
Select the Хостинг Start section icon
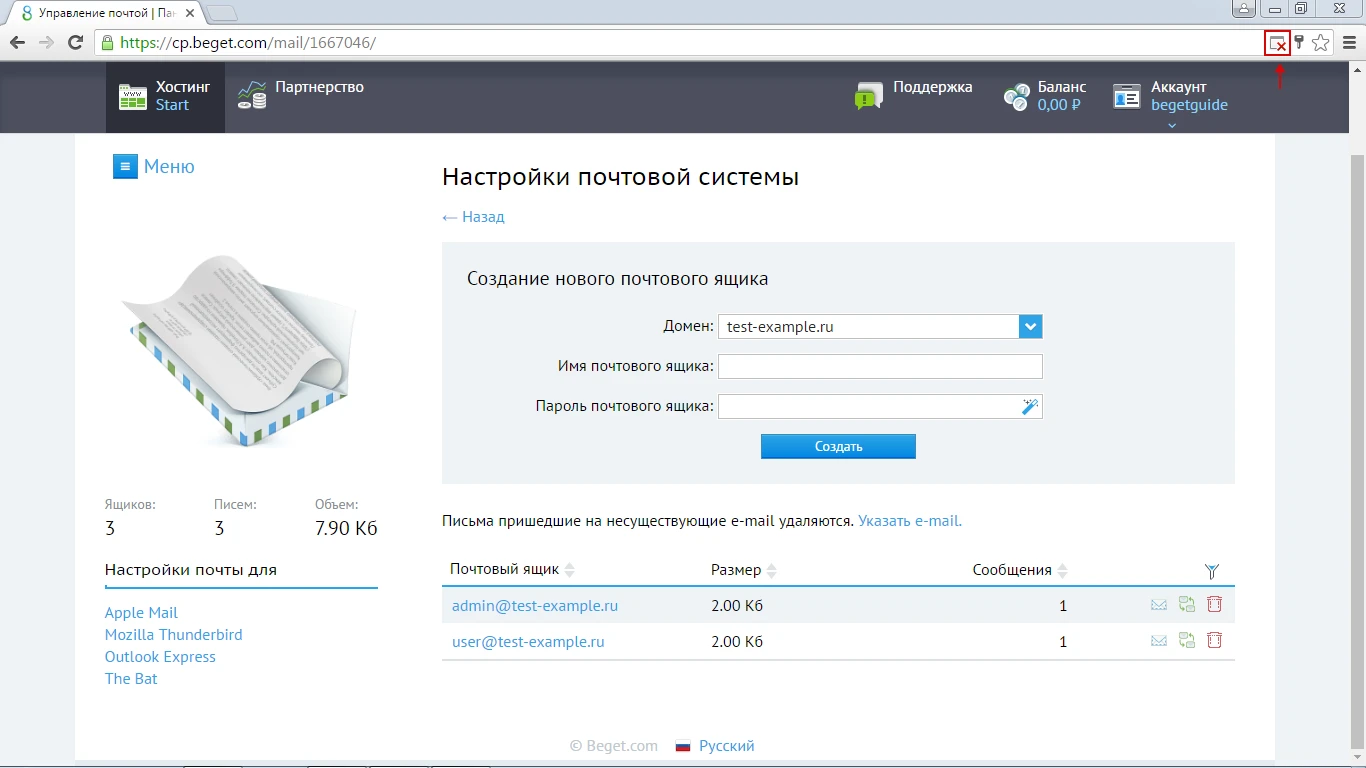pyautogui.click(x=133, y=96)
